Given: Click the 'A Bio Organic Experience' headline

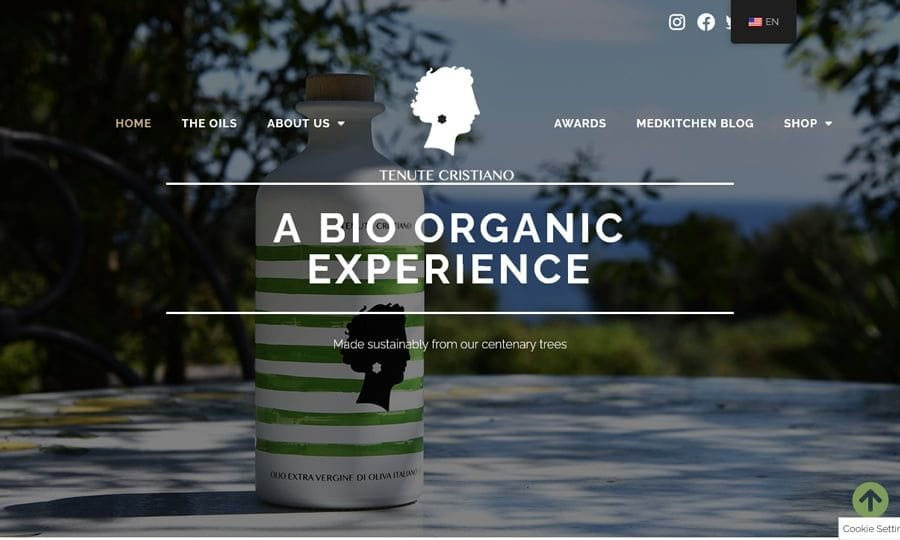Looking at the screenshot, I should pos(449,248).
